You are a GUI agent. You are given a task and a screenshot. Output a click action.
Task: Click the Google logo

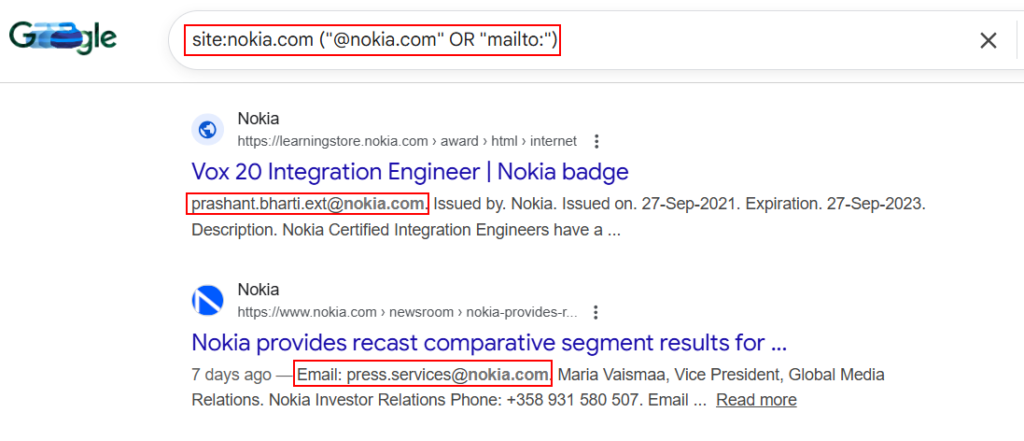click(x=63, y=38)
